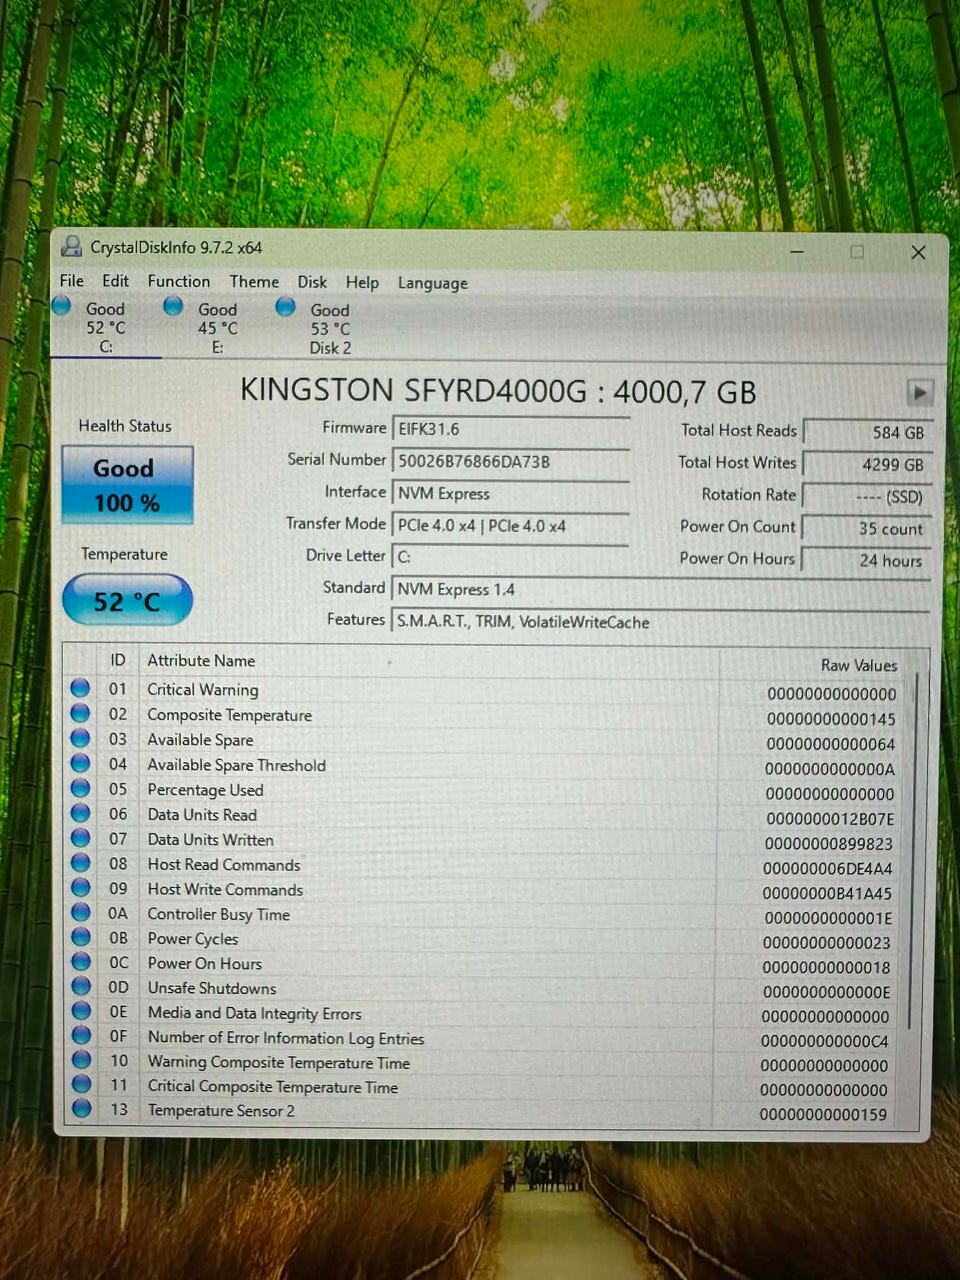The image size is (960, 1280).
Task: Click status circle for Available Spare row
Action: [x=80, y=738]
